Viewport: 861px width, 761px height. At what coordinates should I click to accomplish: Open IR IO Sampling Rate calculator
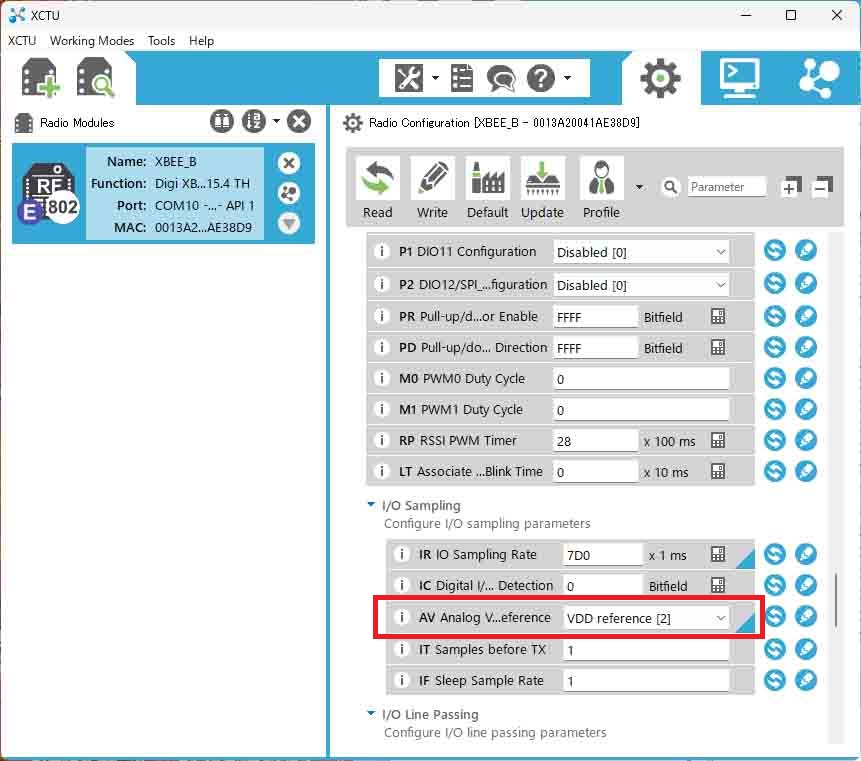click(x=718, y=554)
